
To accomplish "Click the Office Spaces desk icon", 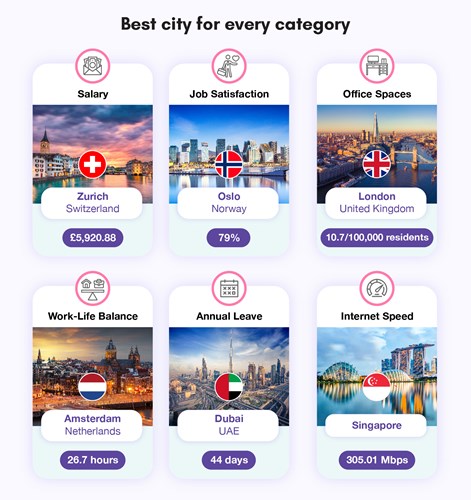I will 377,66.
